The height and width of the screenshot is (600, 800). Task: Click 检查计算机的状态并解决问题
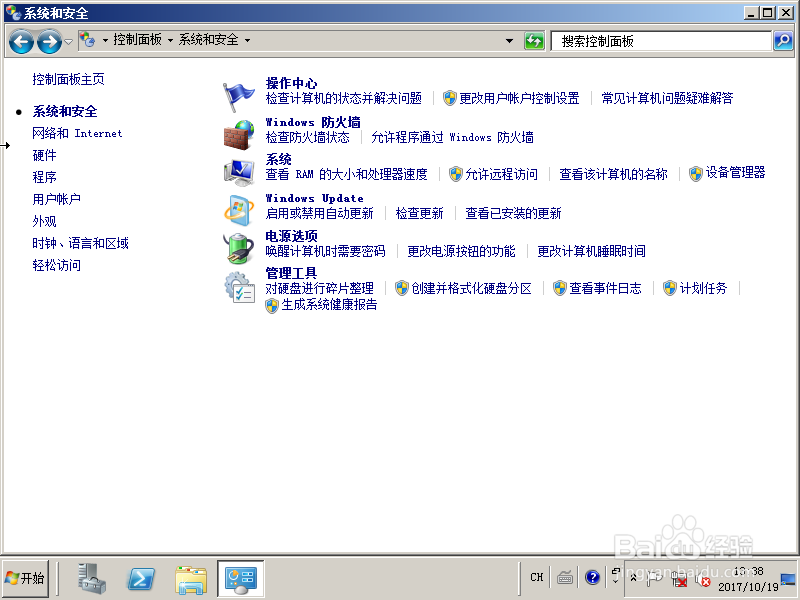344,98
